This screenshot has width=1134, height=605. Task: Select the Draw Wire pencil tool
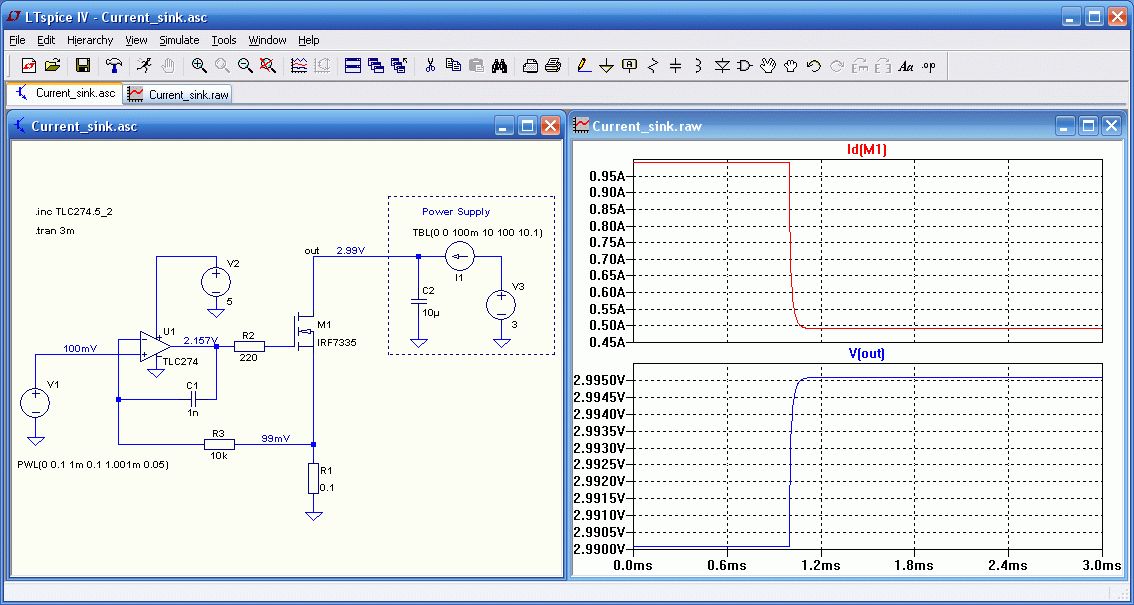583,66
